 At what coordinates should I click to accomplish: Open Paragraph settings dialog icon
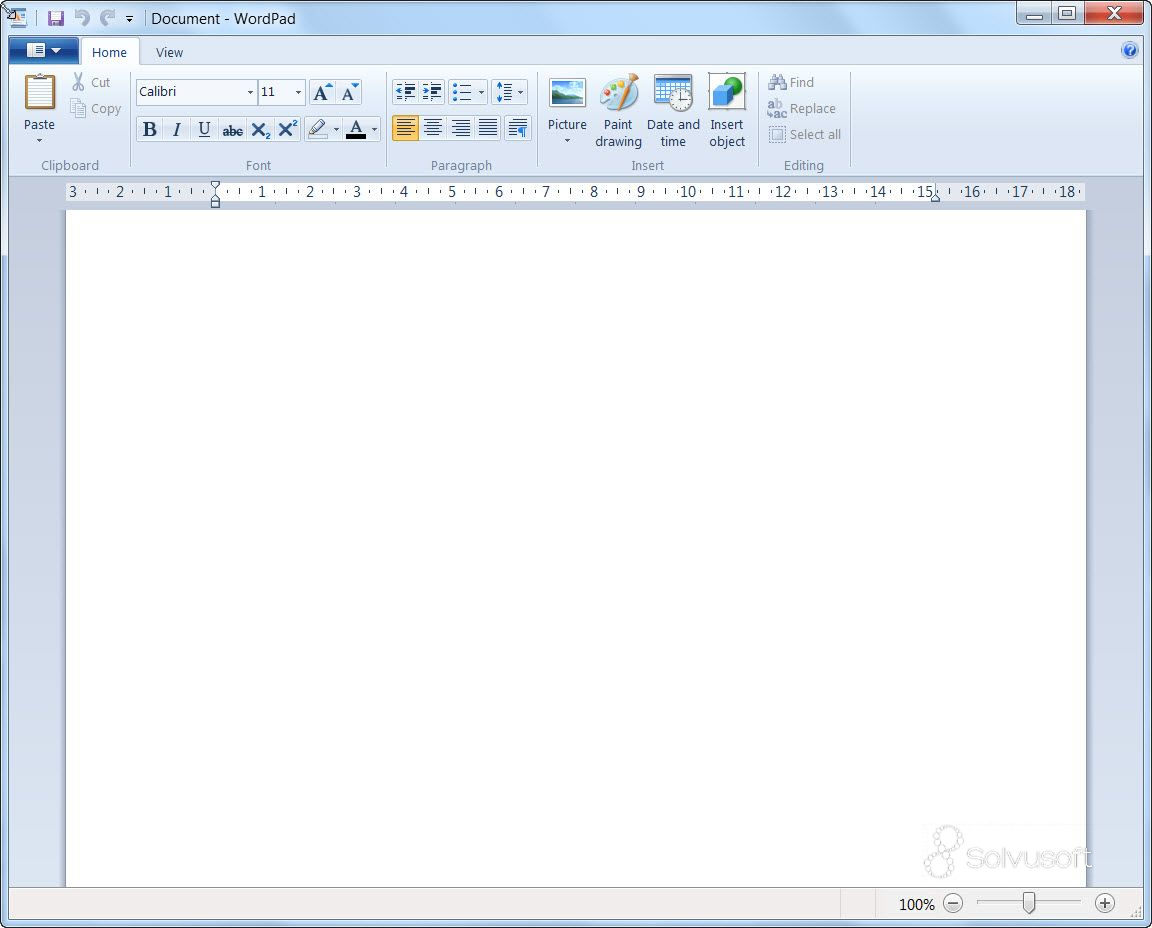point(518,129)
